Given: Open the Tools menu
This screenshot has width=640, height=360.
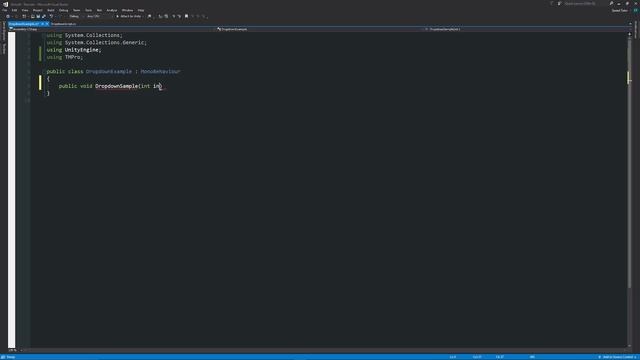Looking at the screenshot, I should (88, 10).
